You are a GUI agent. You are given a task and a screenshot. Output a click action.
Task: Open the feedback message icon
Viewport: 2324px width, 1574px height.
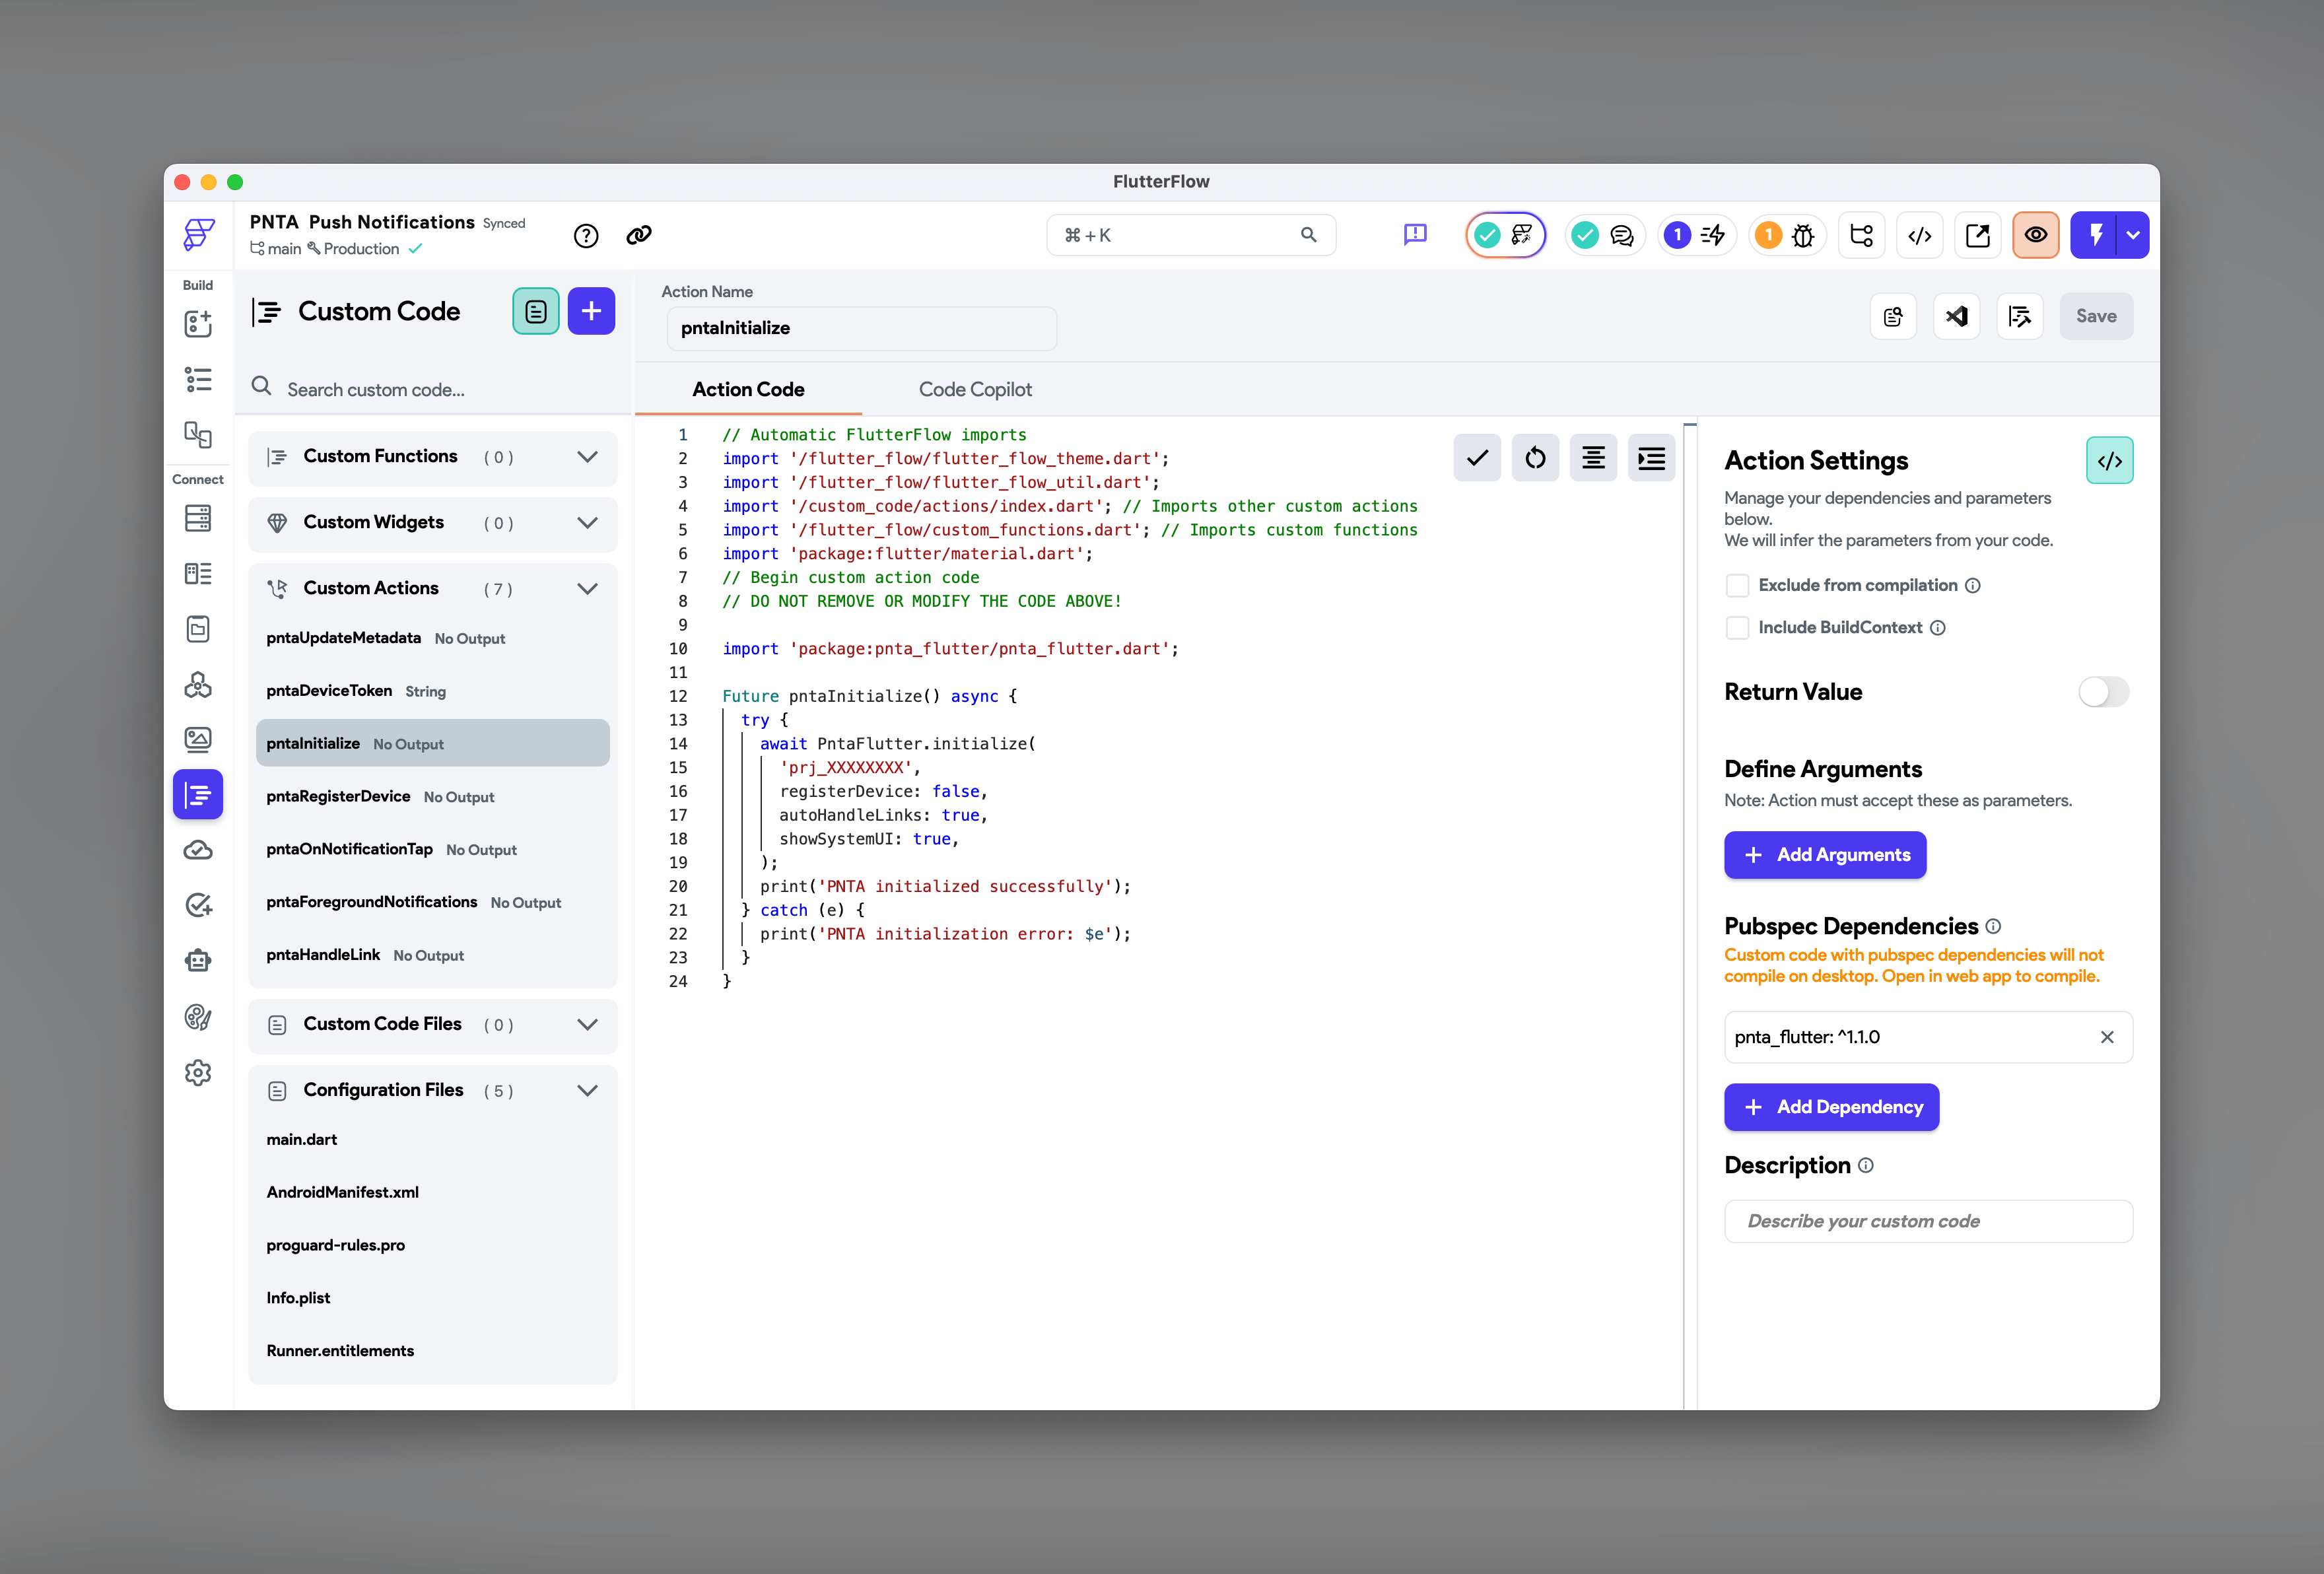pyautogui.click(x=1415, y=235)
